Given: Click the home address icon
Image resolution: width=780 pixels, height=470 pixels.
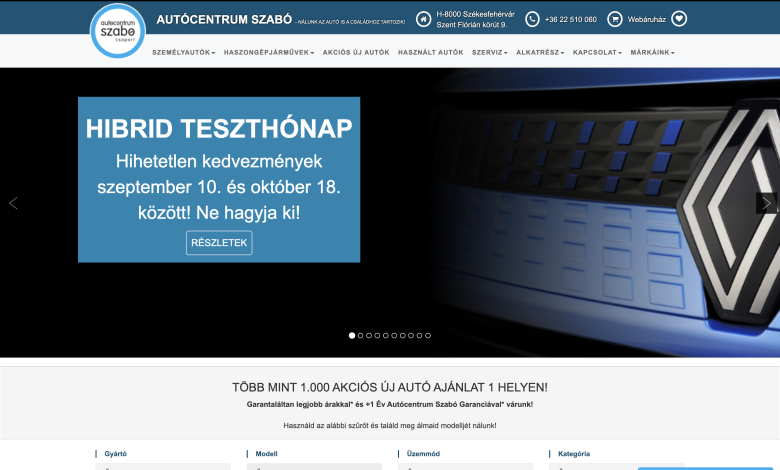Looking at the screenshot, I should coord(424,19).
